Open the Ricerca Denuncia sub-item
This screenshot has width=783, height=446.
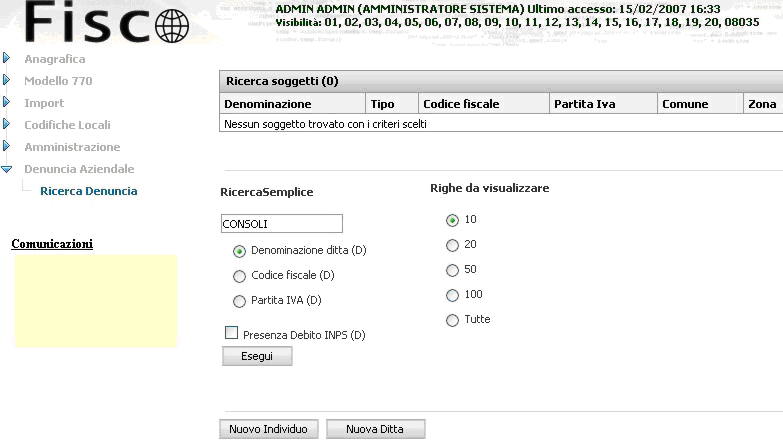tap(88, 191)
